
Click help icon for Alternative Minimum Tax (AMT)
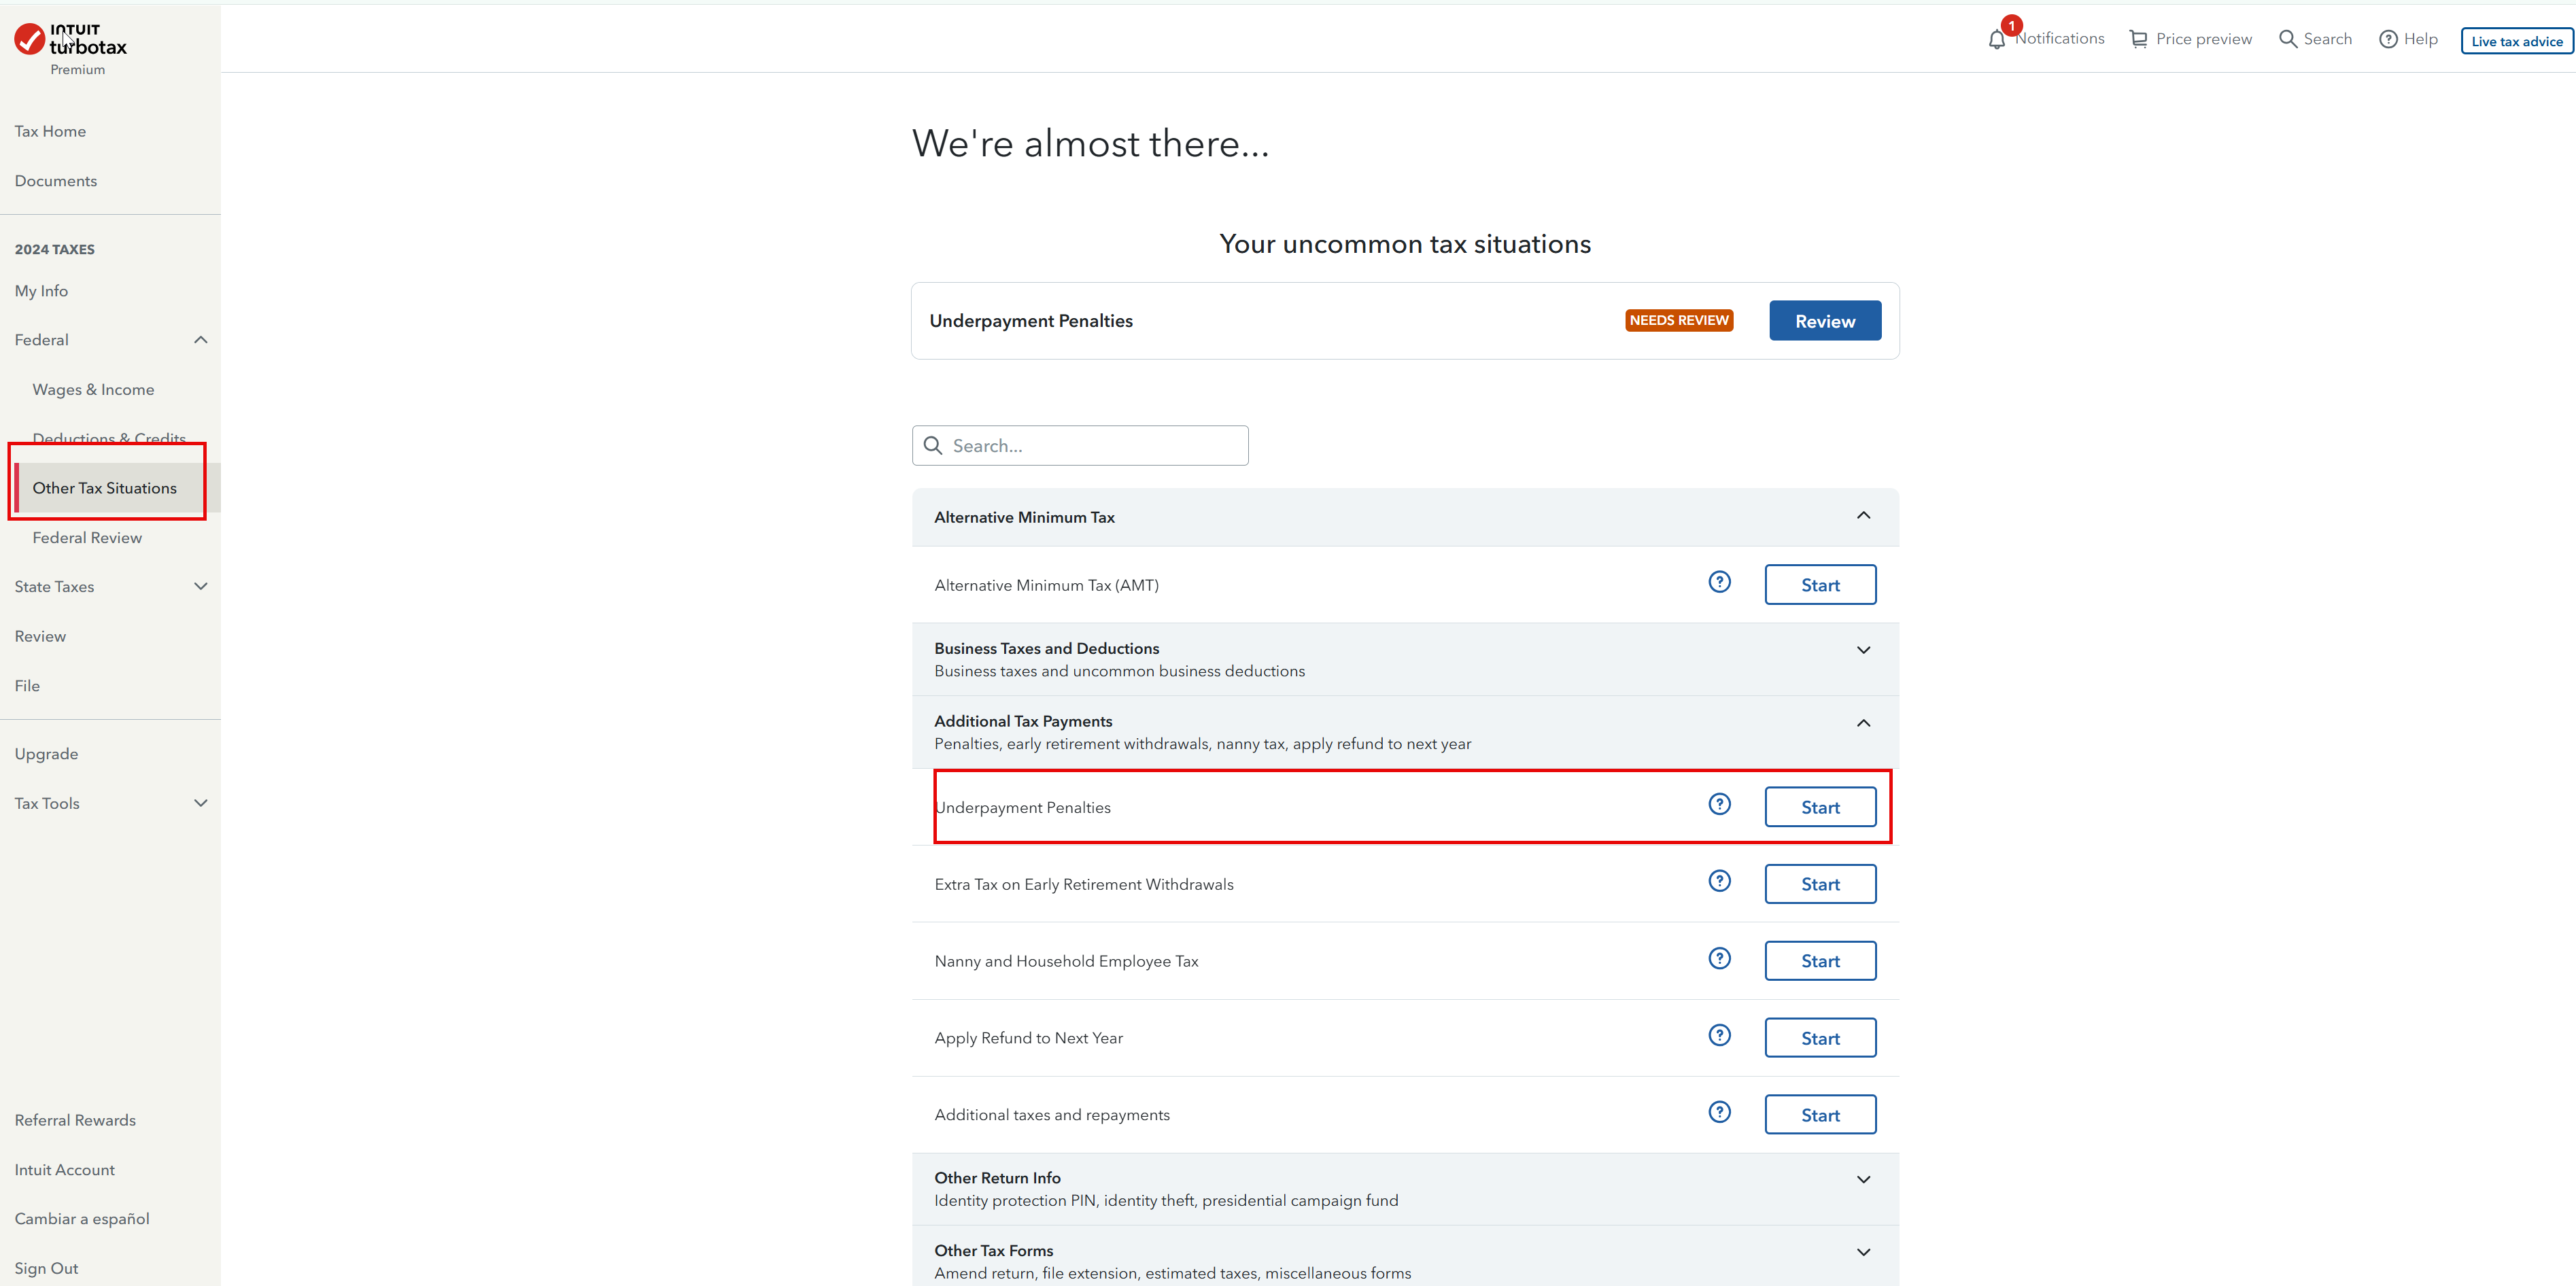1719,582
